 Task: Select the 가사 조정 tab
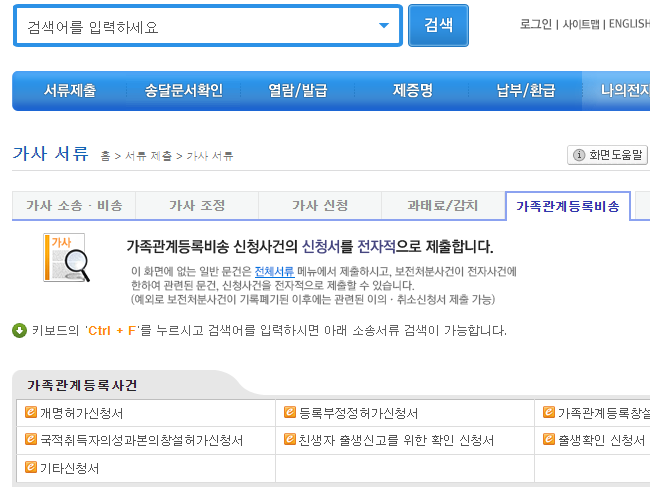click(197, 206)
